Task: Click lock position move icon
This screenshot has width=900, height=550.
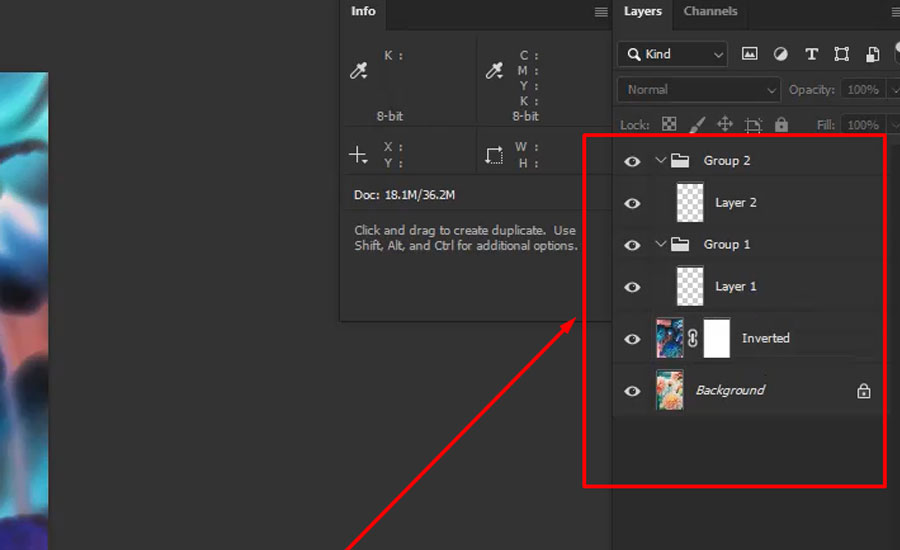Action: 725,124
